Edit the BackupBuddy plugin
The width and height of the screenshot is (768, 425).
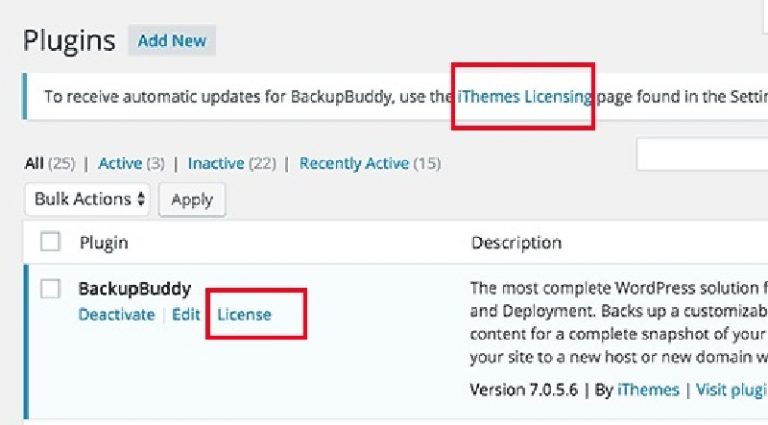pyautogui.click(x=186, y=314)
